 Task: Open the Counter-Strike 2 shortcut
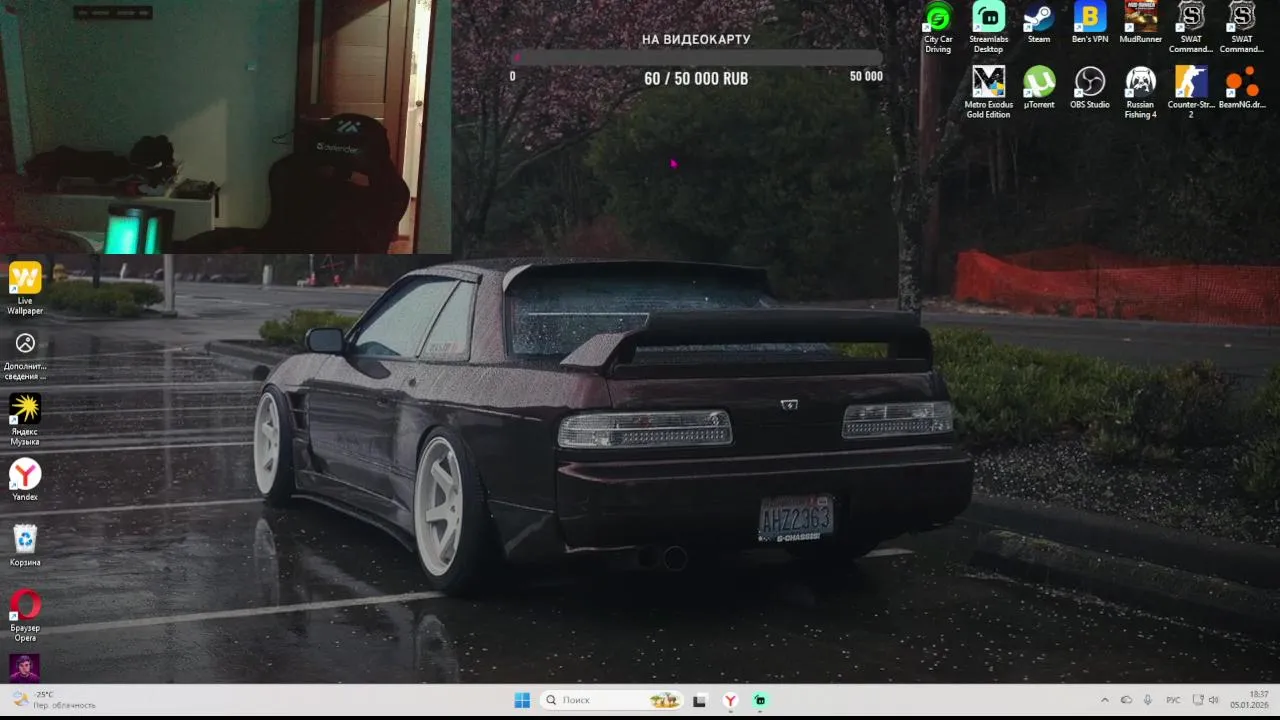1191,93
